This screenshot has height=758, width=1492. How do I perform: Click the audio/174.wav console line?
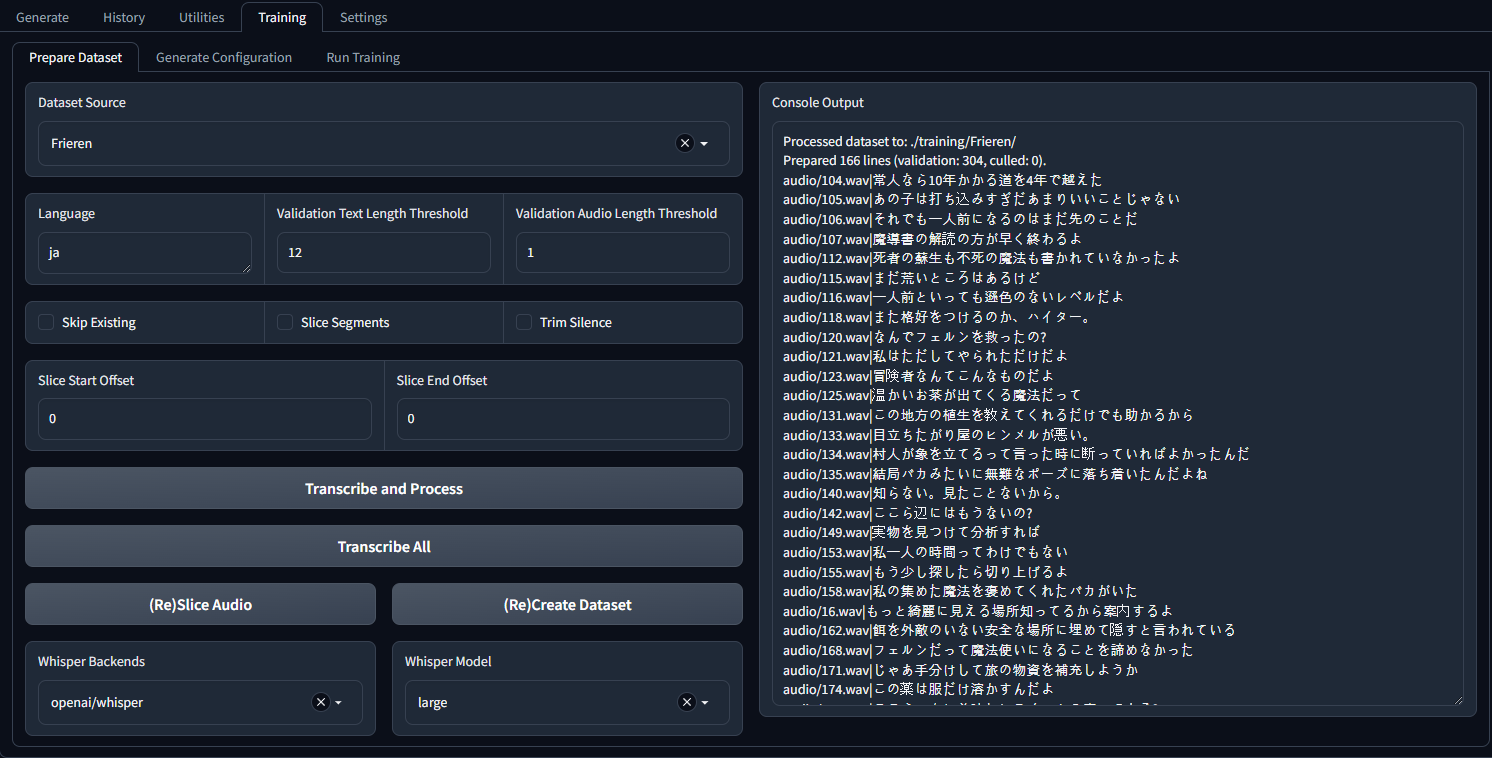918,689
